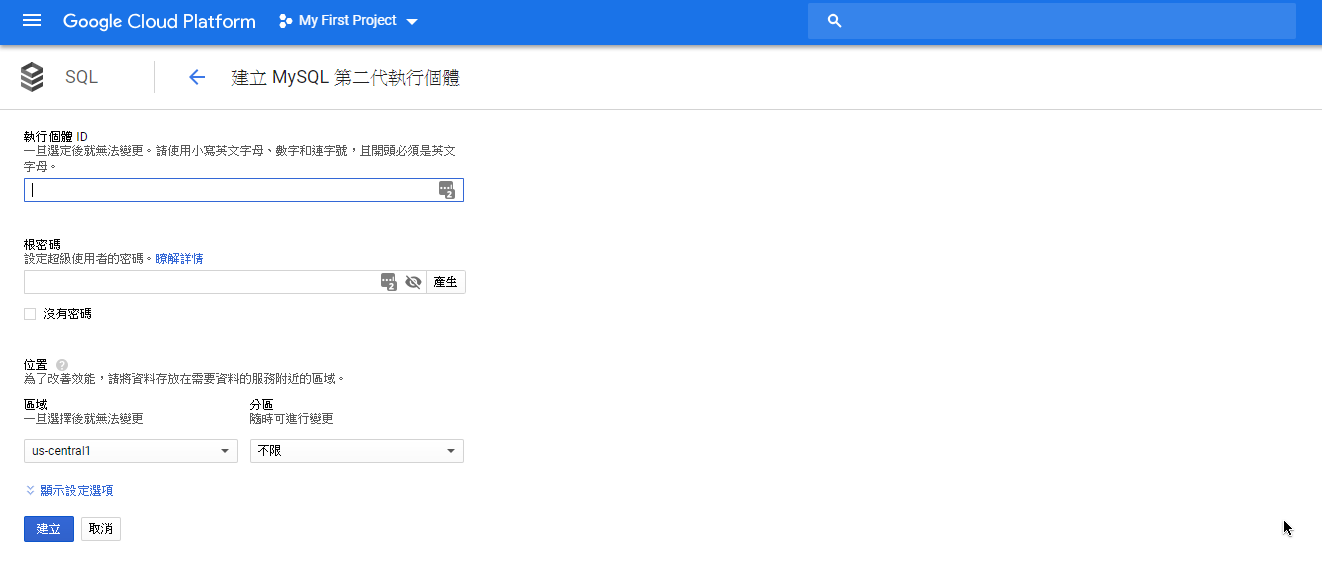Click 產生 to generate a password

pyautogui.click(x=446, y=282)
